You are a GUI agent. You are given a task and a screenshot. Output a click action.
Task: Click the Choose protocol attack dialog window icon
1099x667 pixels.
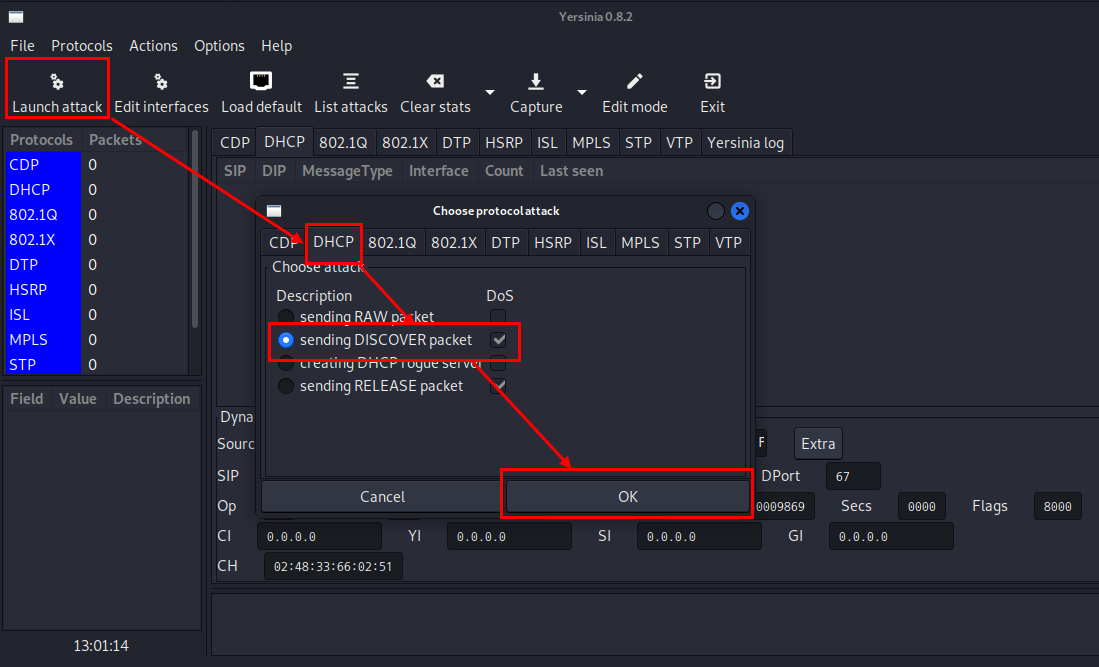coord(274,211)
